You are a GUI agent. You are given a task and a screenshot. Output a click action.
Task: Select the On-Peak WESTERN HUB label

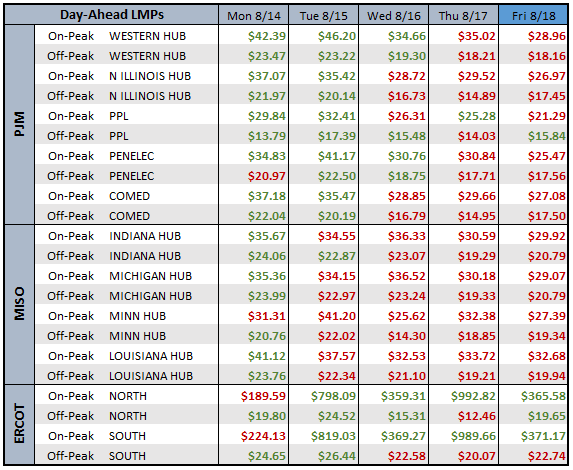(117, 36)
